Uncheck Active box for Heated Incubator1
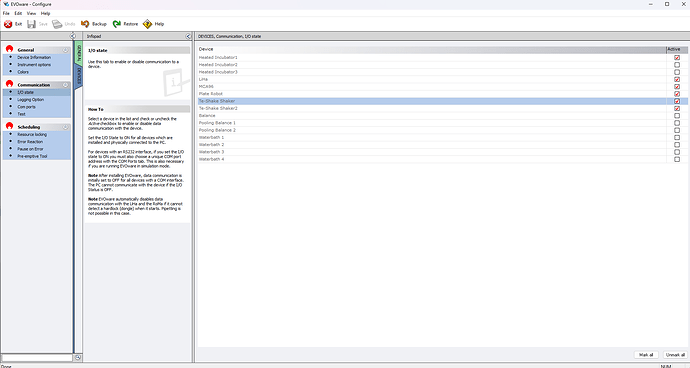Viewport: 690px width, 368px height. point(677,58)
